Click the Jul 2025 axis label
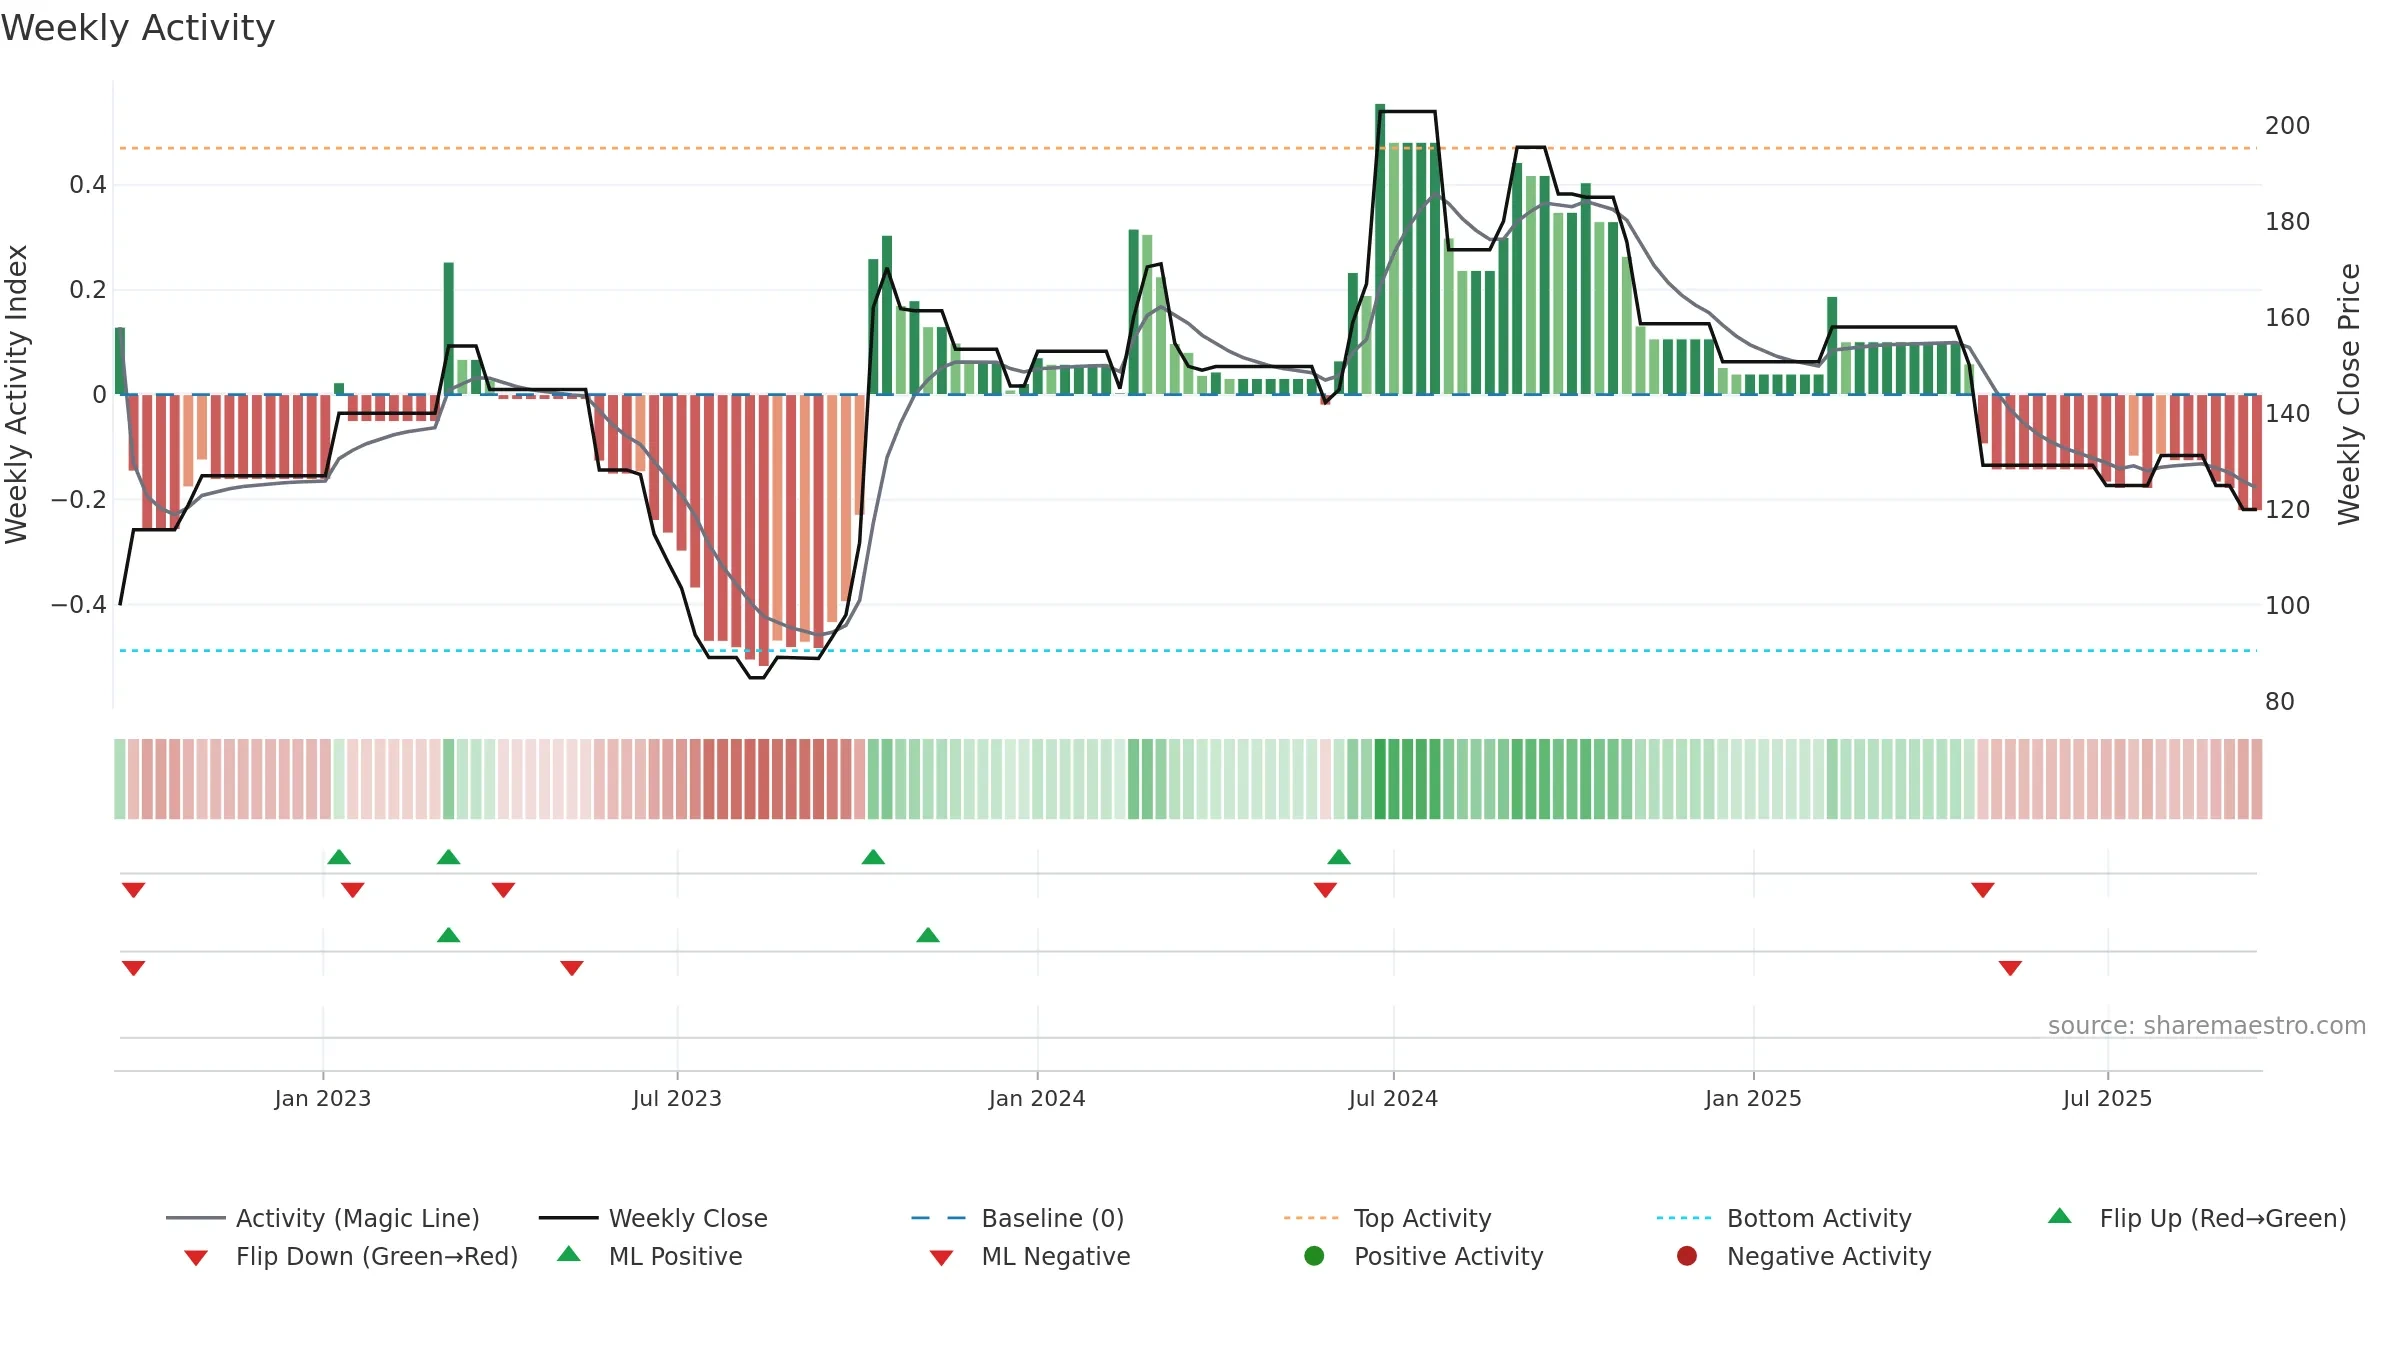The image size is (2400, 1350). click(x=2107, y=1098)
